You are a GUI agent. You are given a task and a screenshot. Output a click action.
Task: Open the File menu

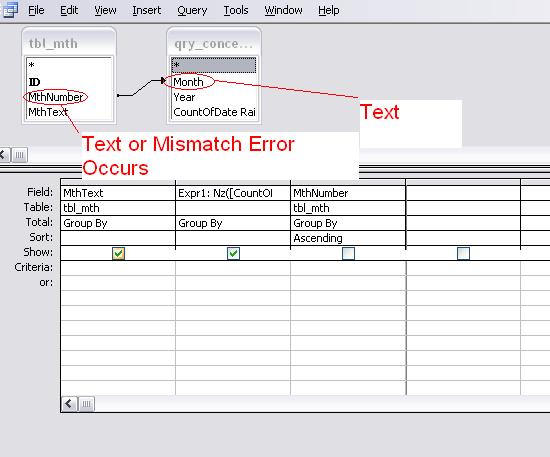[36, 11]
